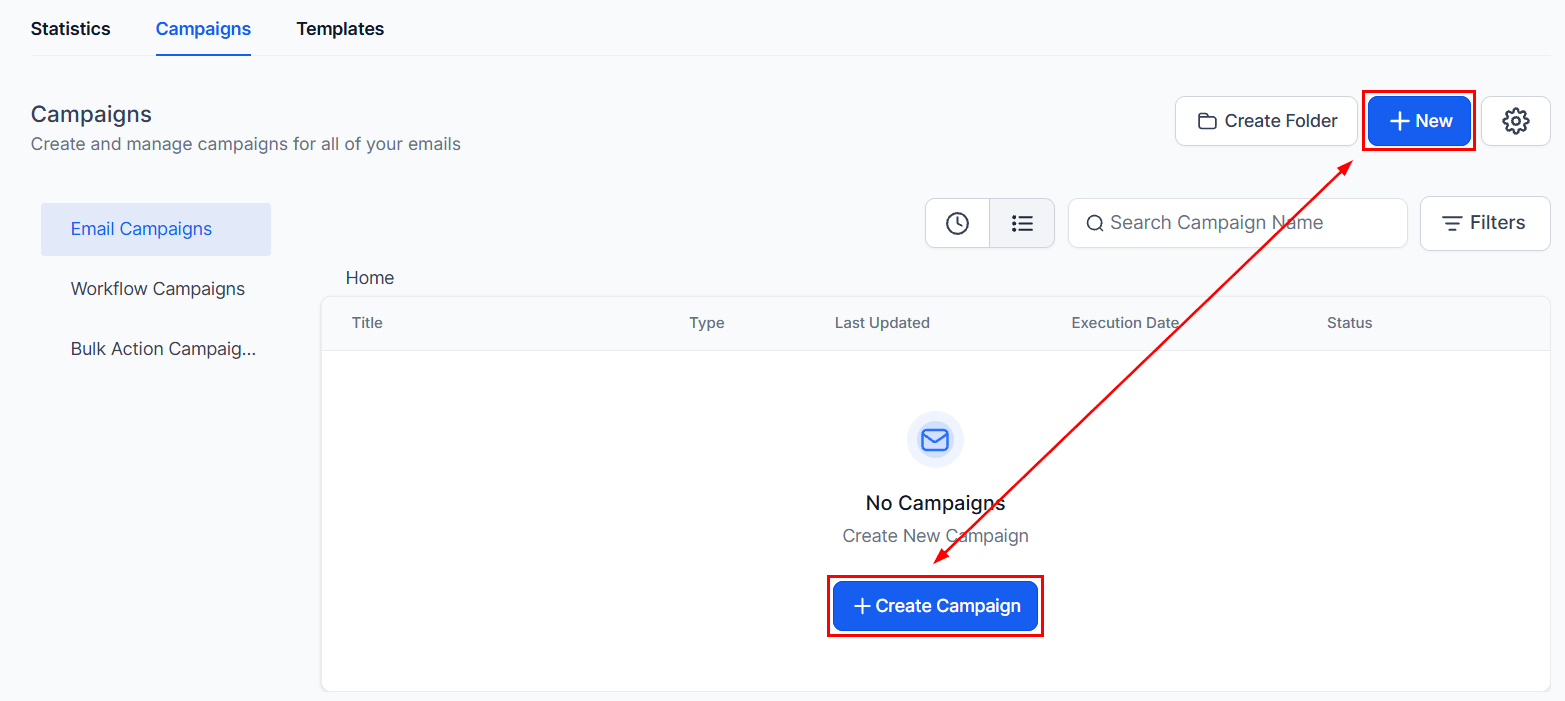Click the Create Campaign button

935,606
